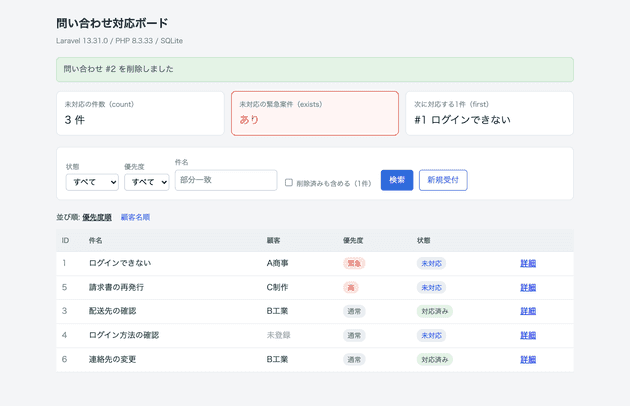Click the ログイン方法の確認 subject cell
Viewport: 630px width, 406px height.
pos(124,335)
